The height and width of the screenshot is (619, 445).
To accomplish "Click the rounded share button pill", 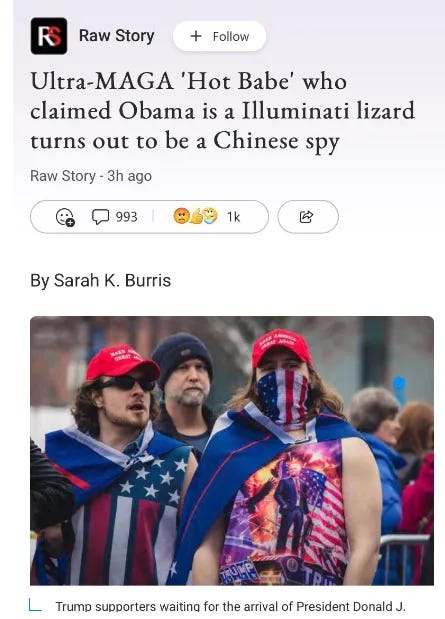I will point(308,217).
